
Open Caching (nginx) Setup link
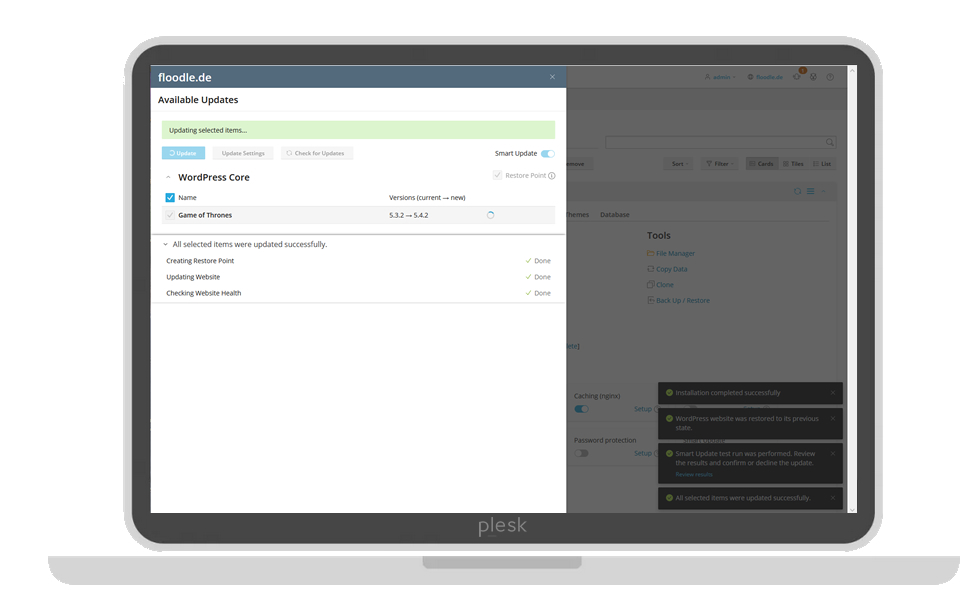tap(642, 409)
